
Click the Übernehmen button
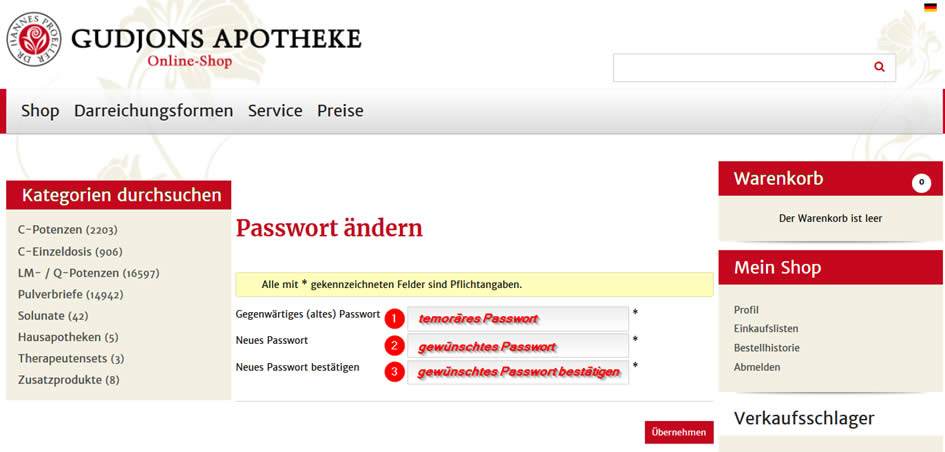tap(679, 432)
